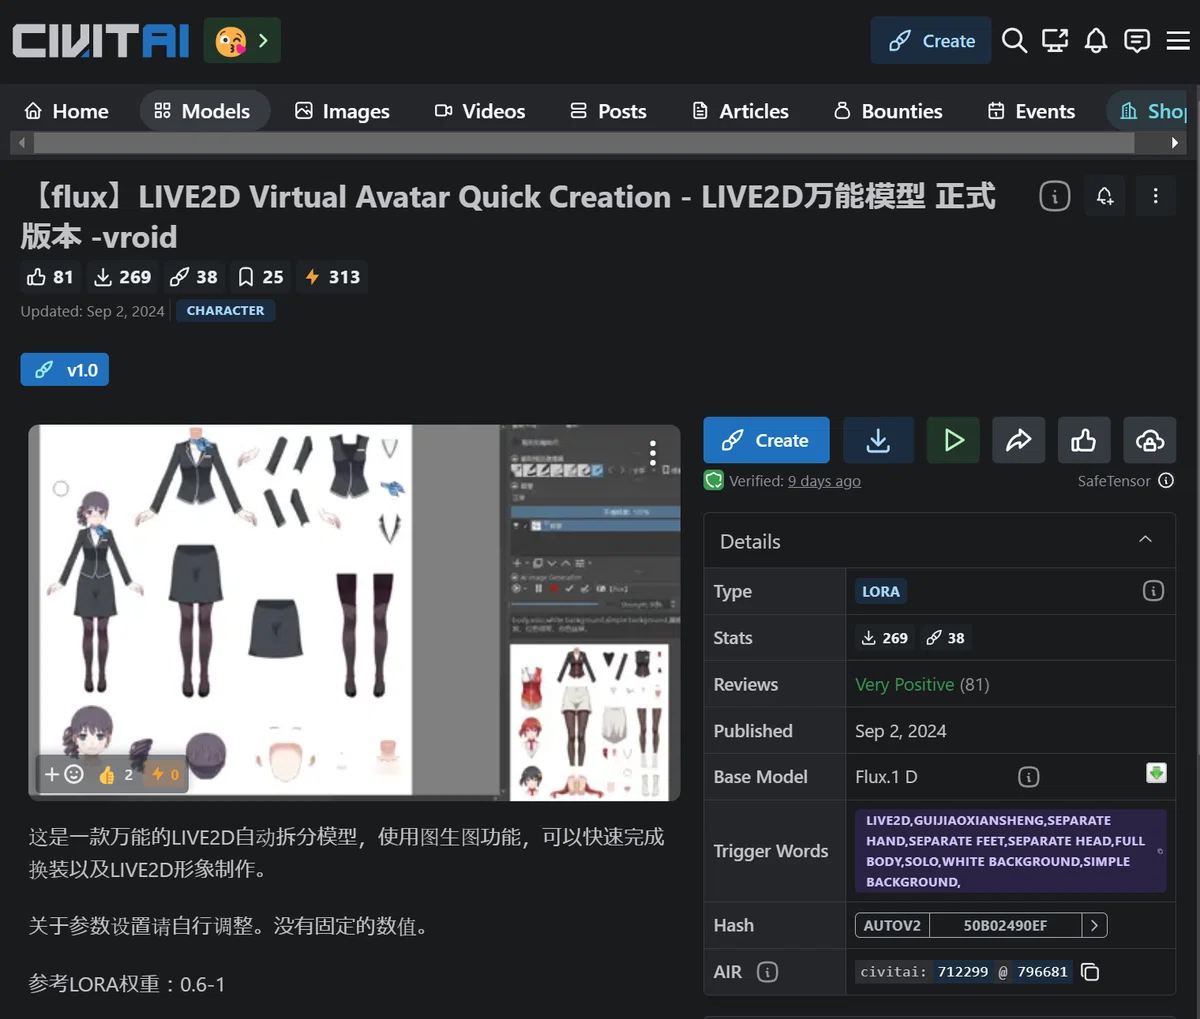Switch to the Posts tab

[x=608, y=111]
